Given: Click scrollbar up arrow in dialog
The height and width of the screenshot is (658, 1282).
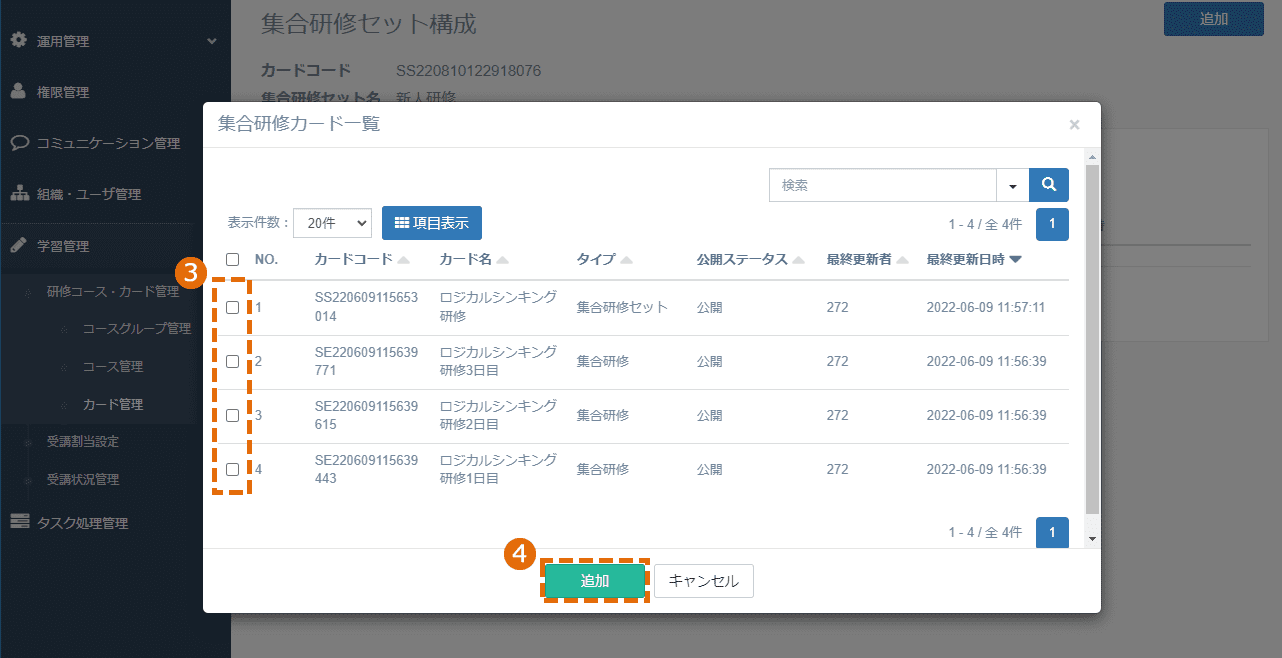Looking at the screenshot, I should tap(1092, 157).
